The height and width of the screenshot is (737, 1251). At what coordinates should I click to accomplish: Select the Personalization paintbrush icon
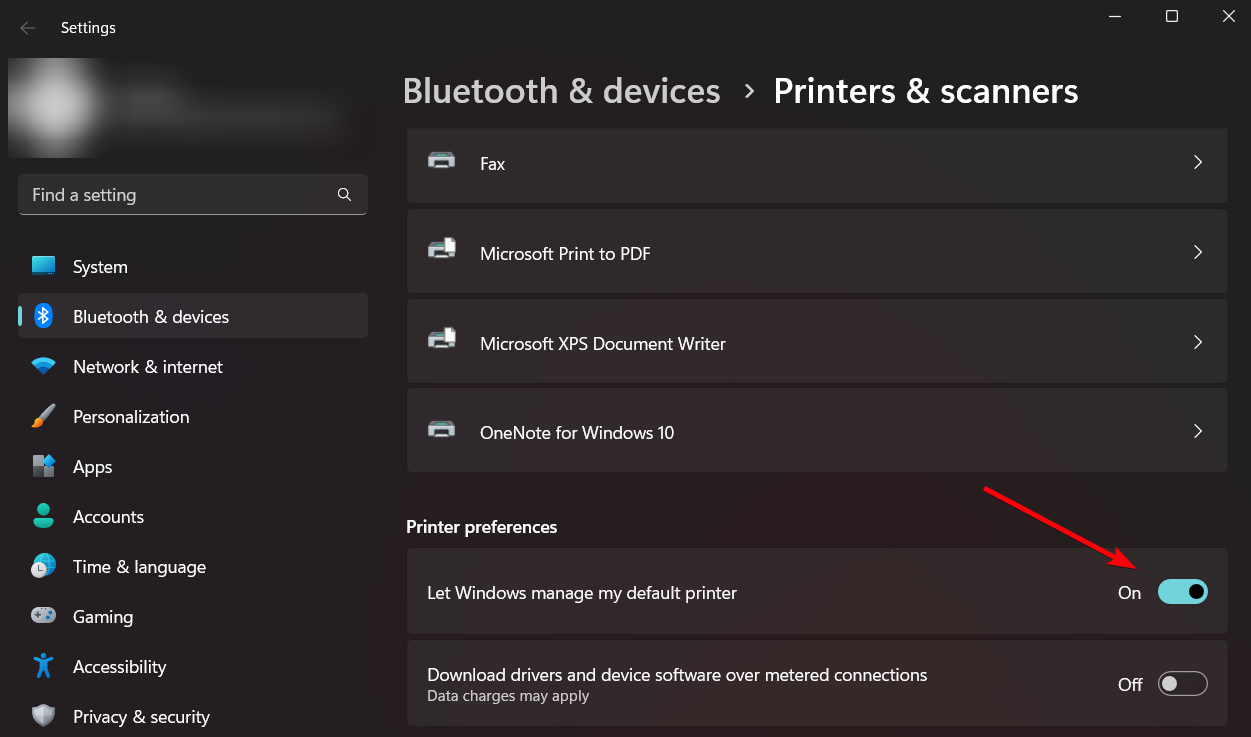44,416
